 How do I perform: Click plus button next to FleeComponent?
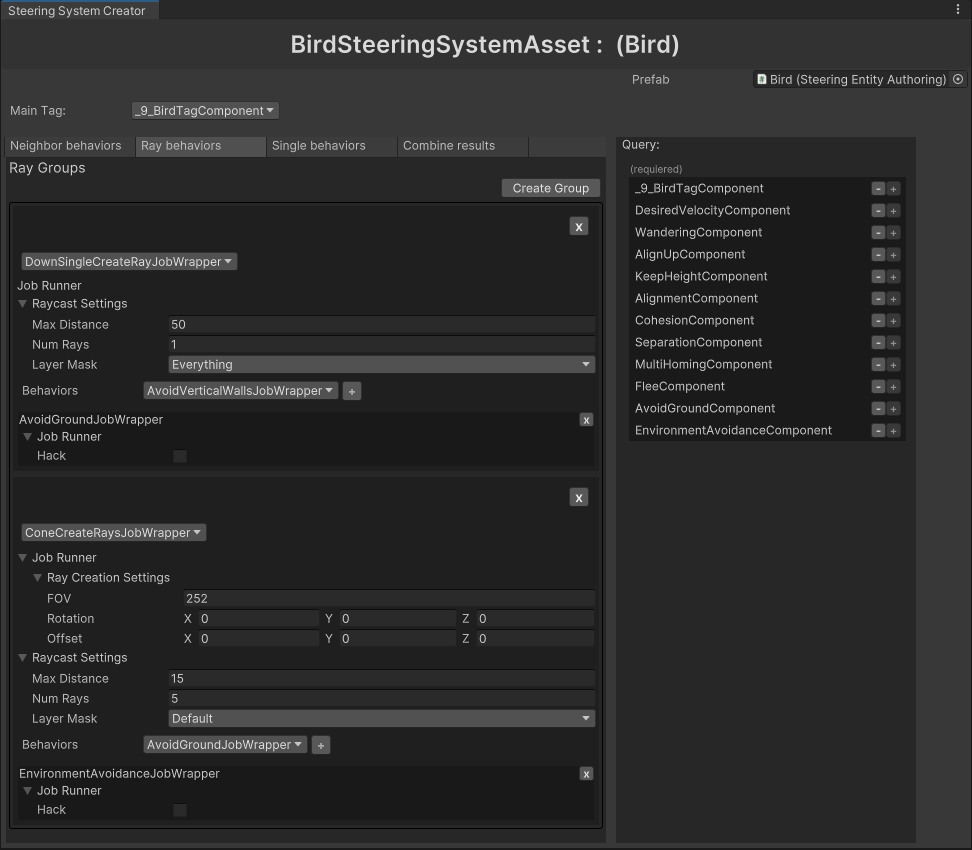893,387
